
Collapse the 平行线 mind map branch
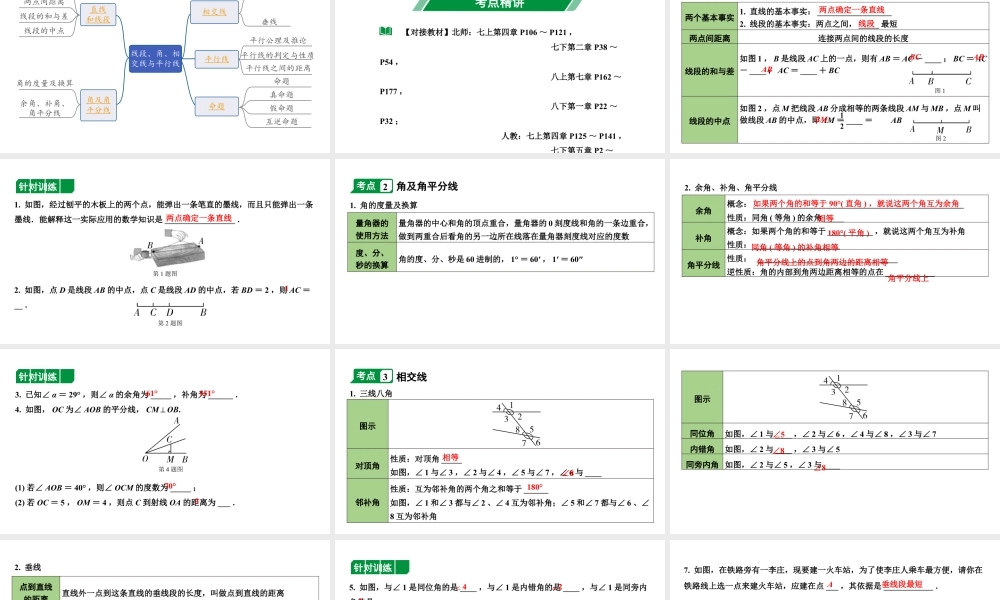[218, 59]
